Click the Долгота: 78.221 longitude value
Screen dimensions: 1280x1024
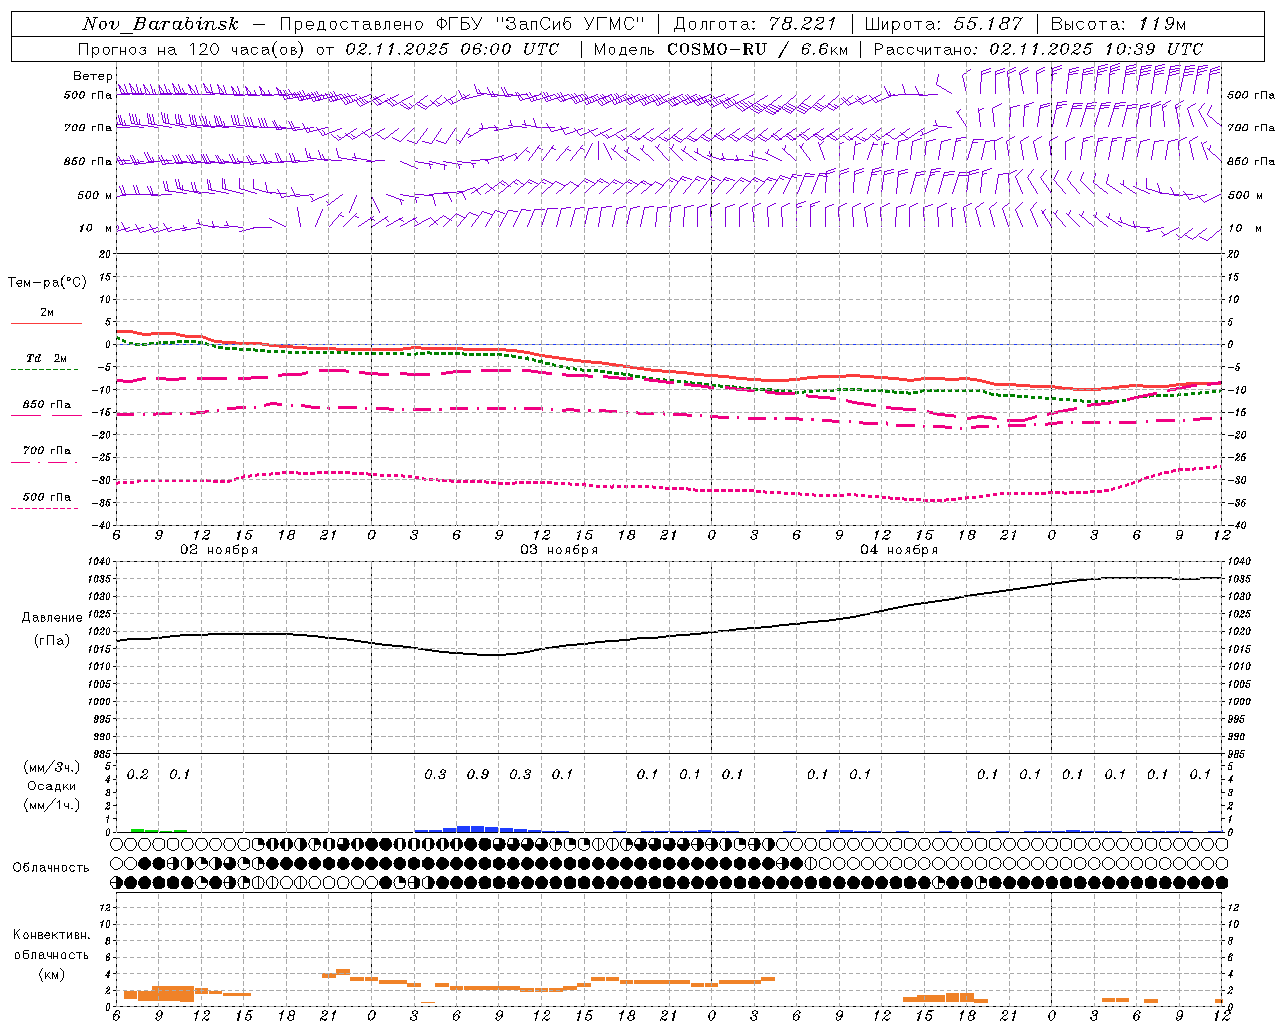755,24
